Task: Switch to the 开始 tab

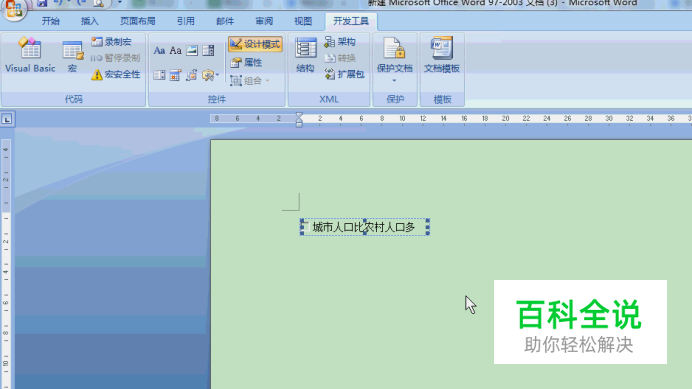Action: click(x=51, y=21)
